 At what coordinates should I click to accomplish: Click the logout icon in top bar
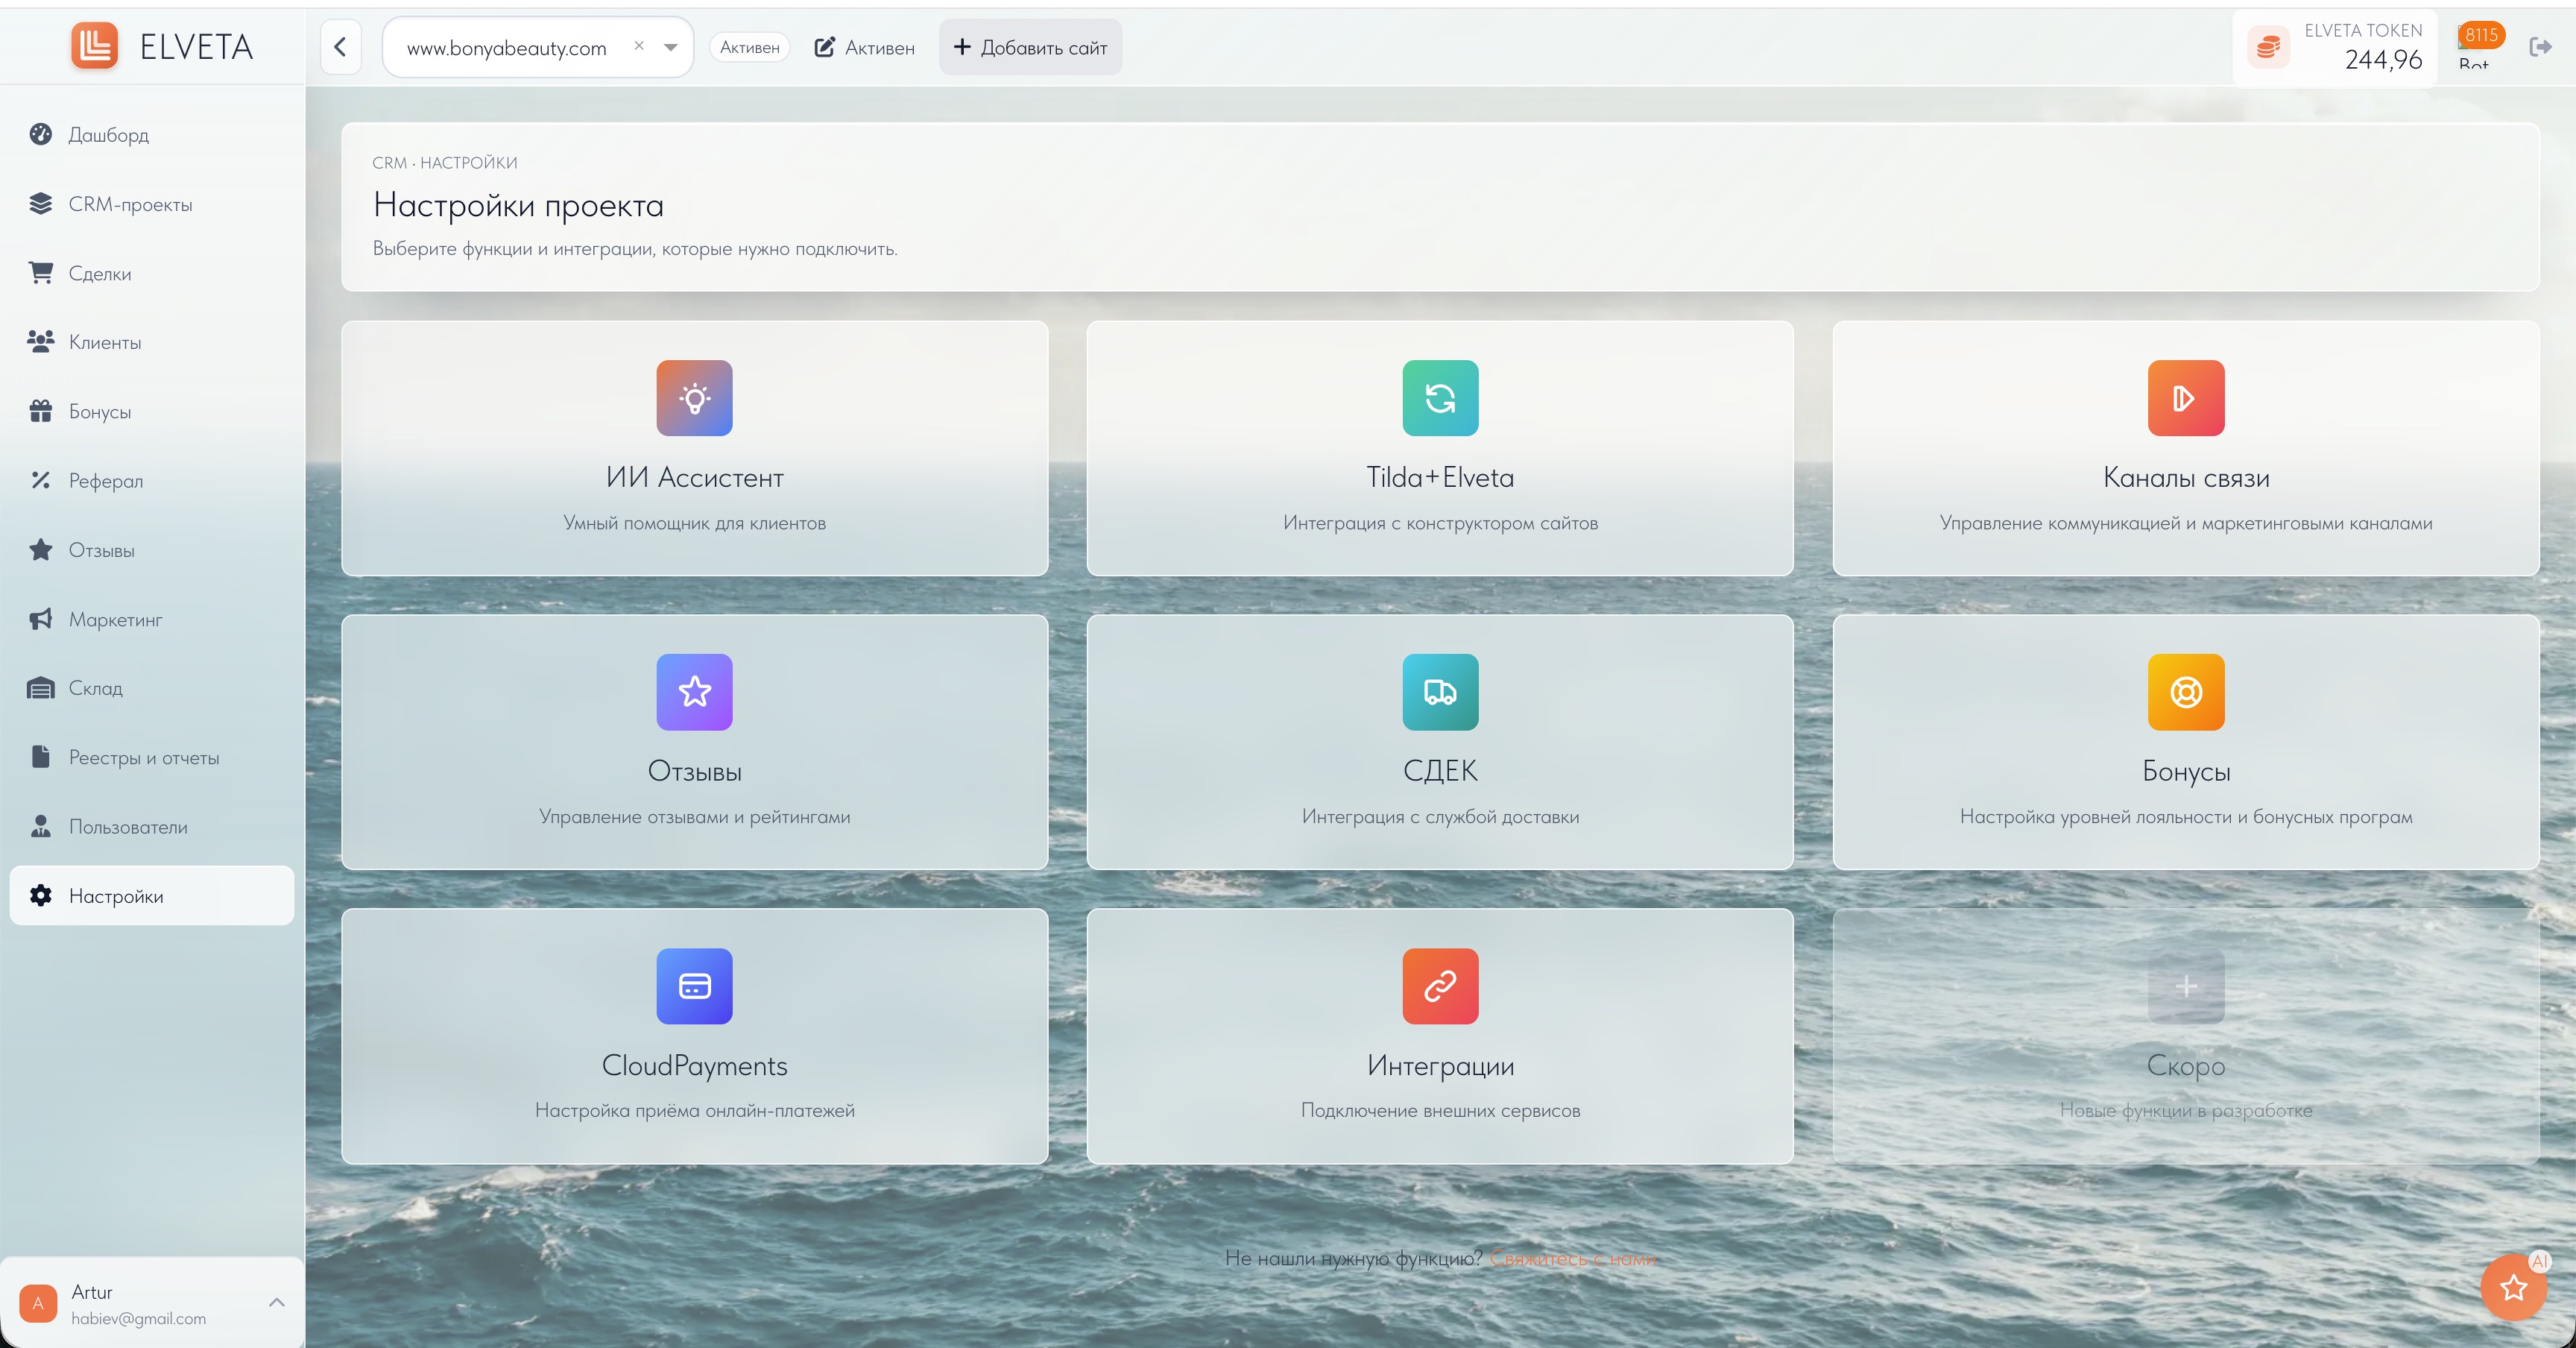pyautogui.click(x=2540, y=47)
